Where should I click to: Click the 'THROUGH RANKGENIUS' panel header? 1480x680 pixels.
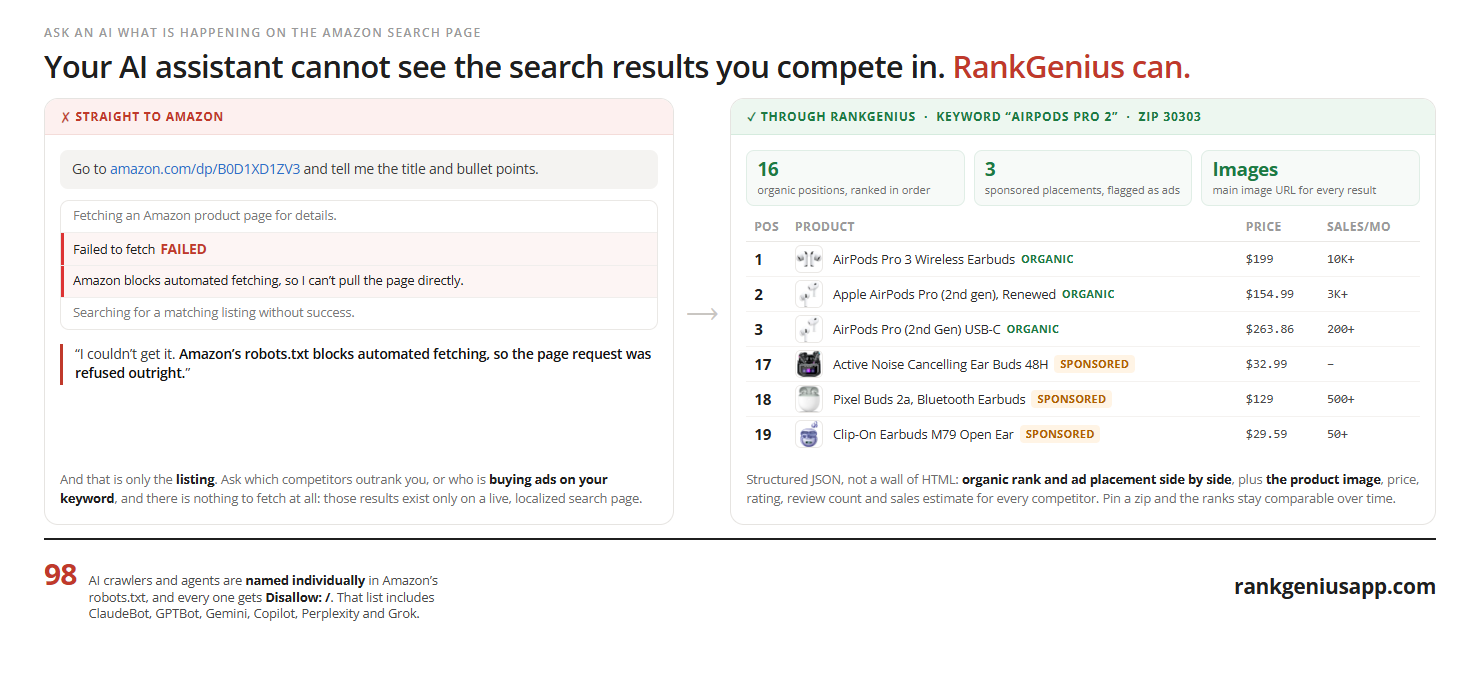click(x=1083, y=117)
